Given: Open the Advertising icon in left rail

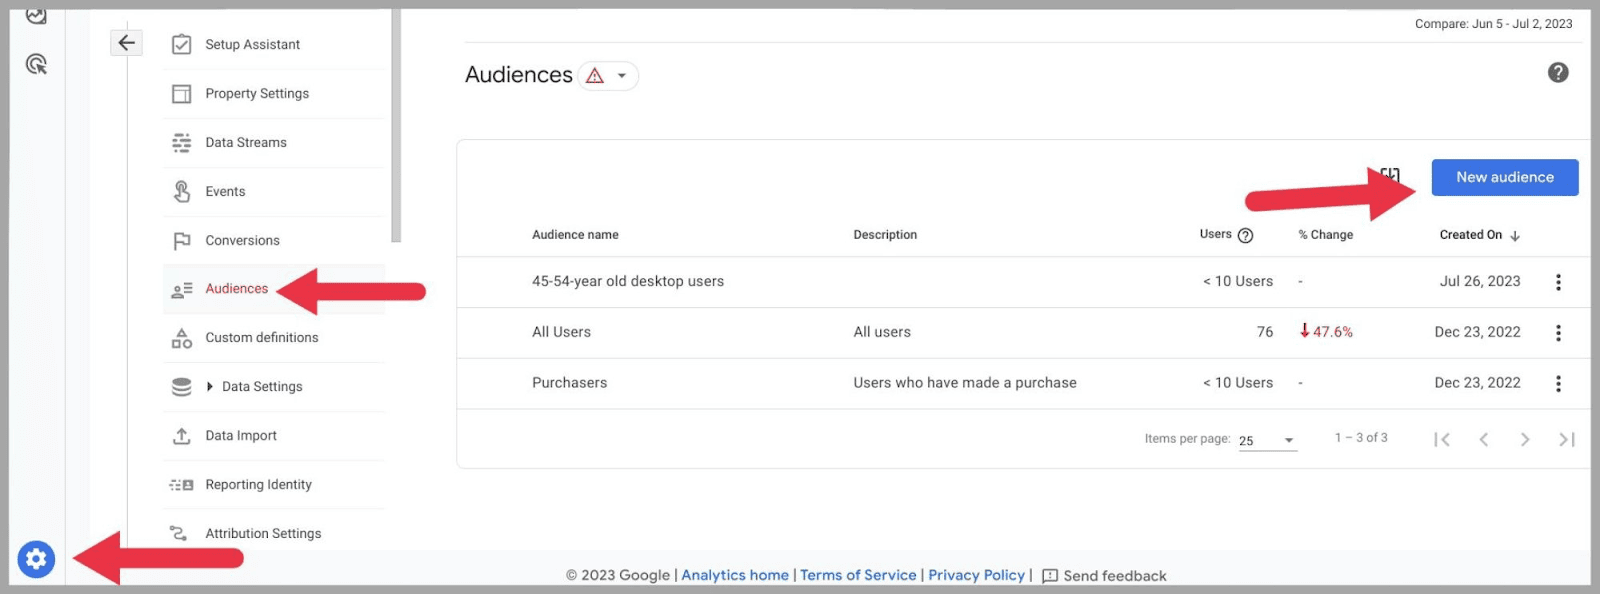Looking at the screenshot, I should pos(36,65).
